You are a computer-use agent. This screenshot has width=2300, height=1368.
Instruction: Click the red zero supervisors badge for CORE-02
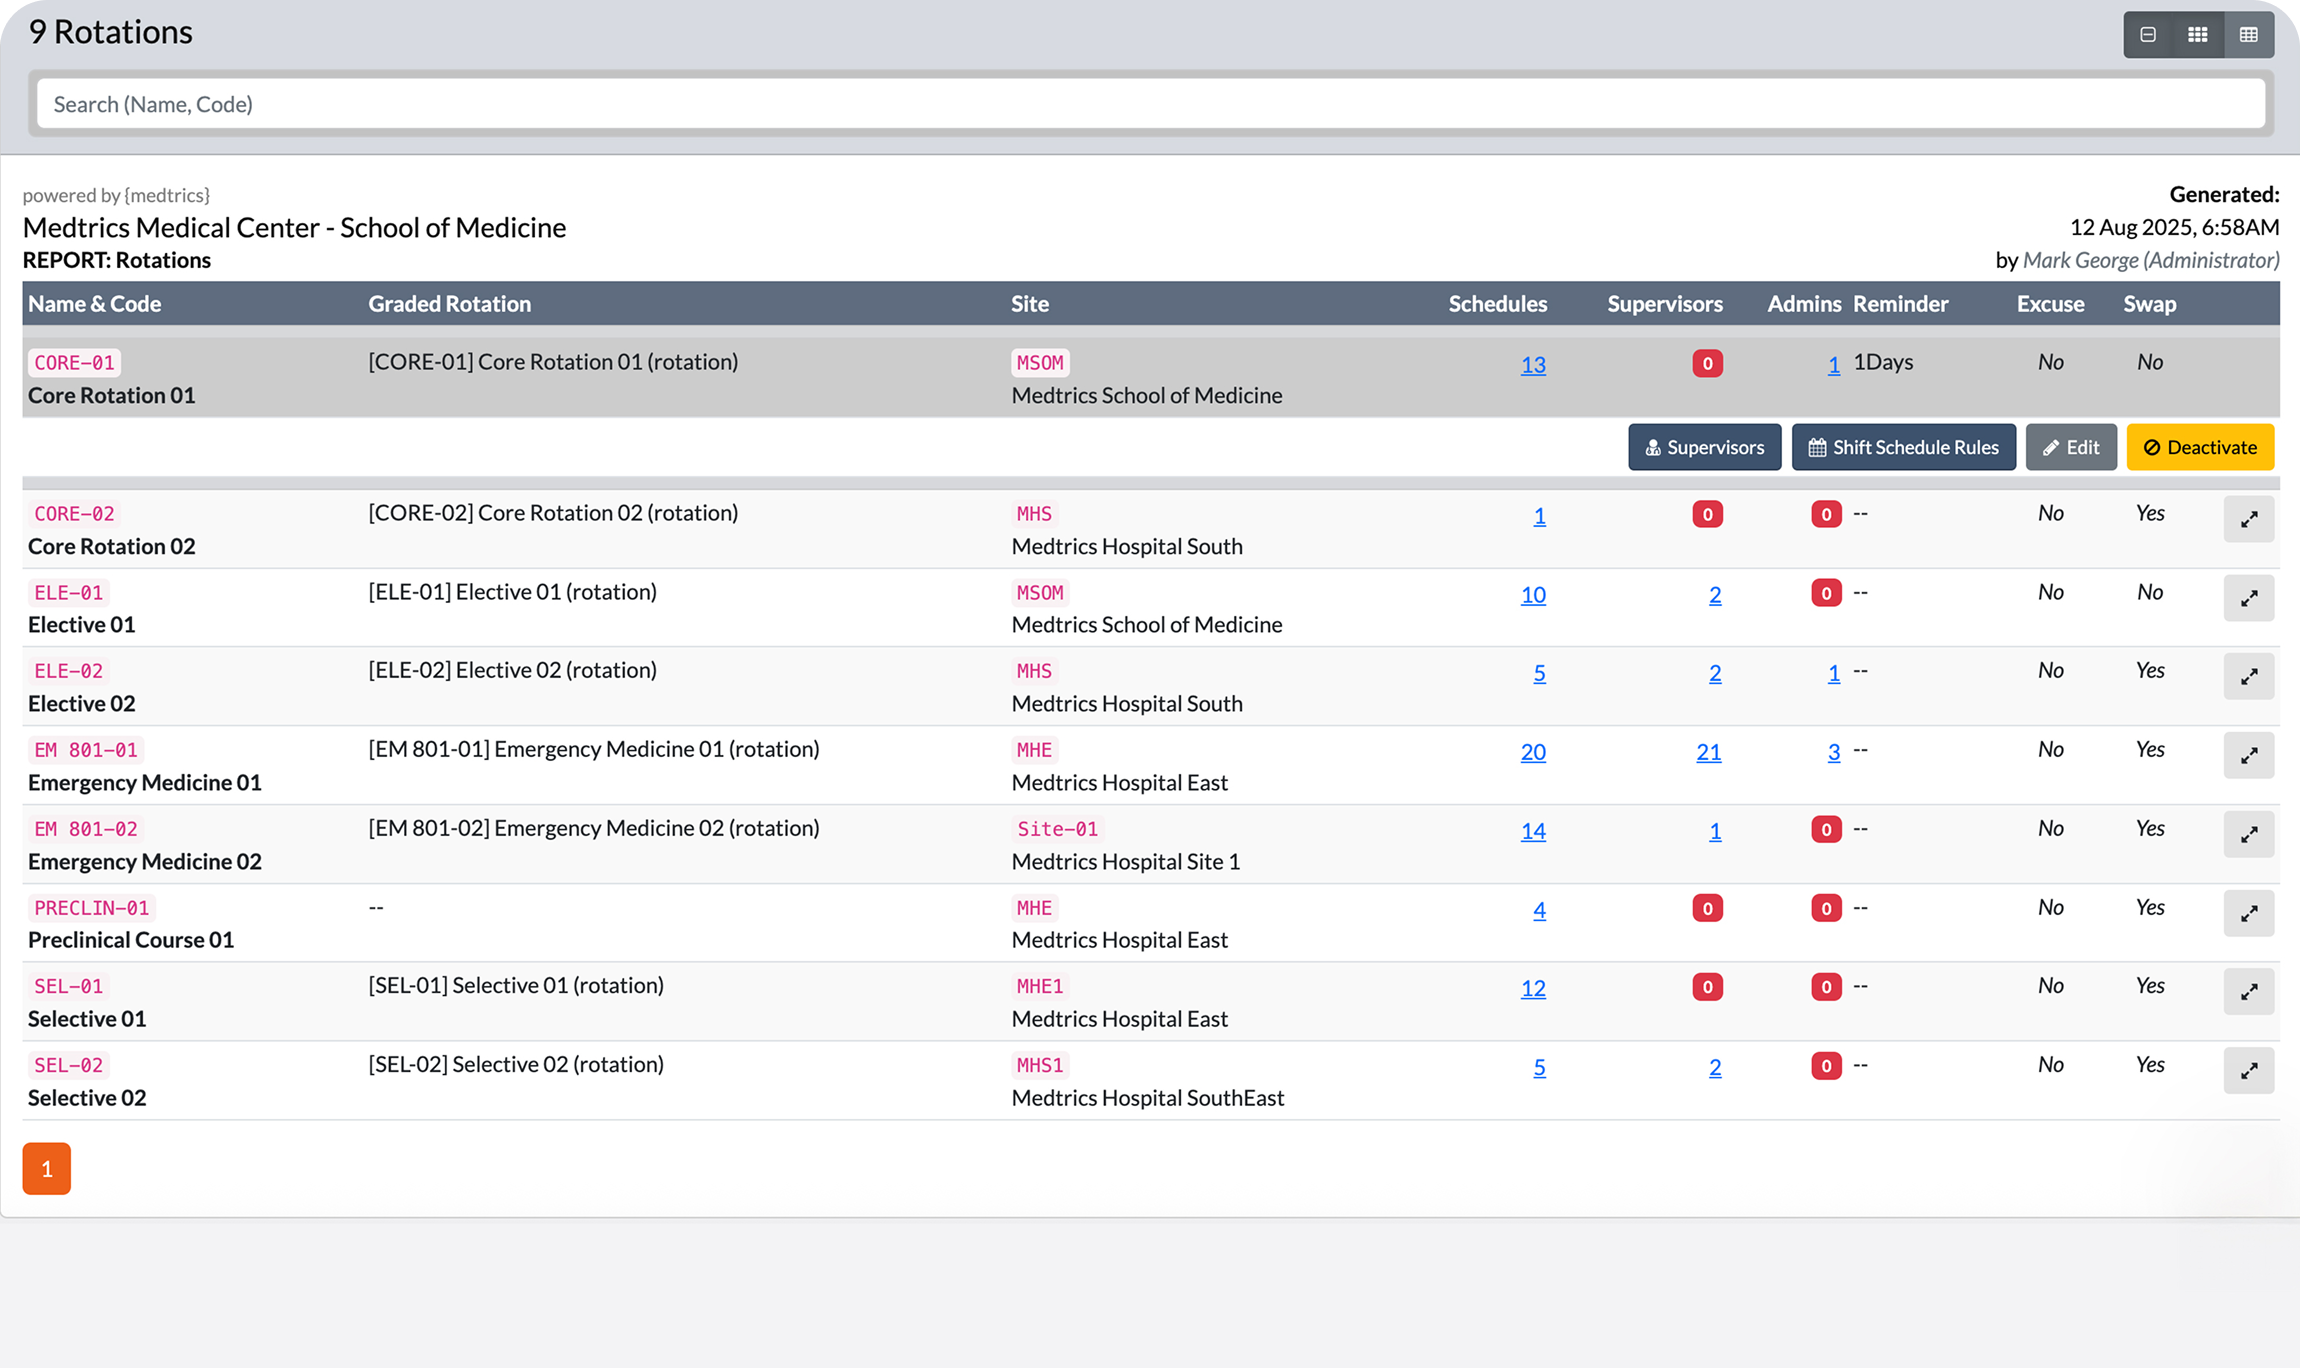(x=1707, y=514)
